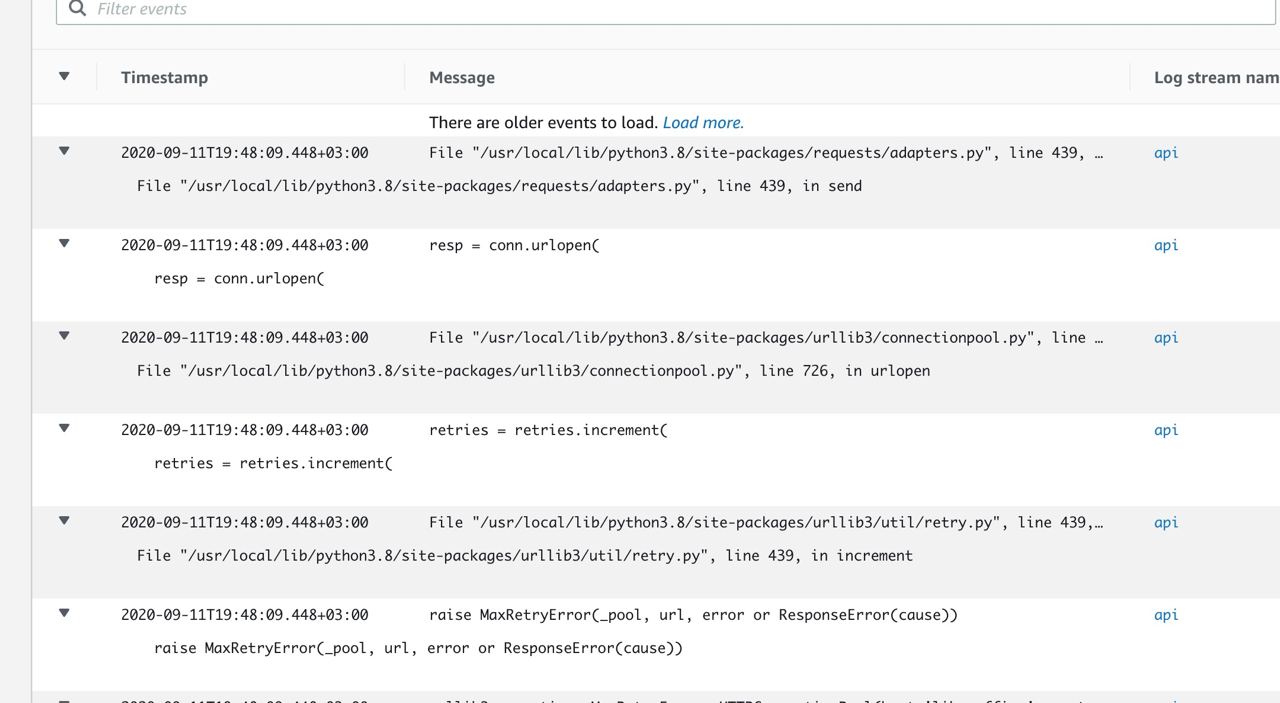Image resolution: width=1280 pixels, height=703 pixels.
Task: Click the Load more link for older events
Action: tap(703, 122)
